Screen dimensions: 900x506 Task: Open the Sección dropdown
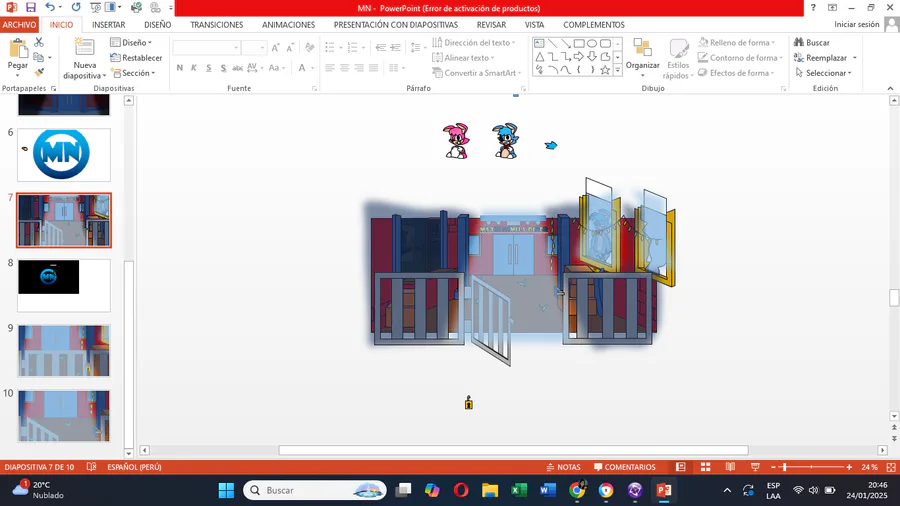pyautogui.click(x=134, y=73)
